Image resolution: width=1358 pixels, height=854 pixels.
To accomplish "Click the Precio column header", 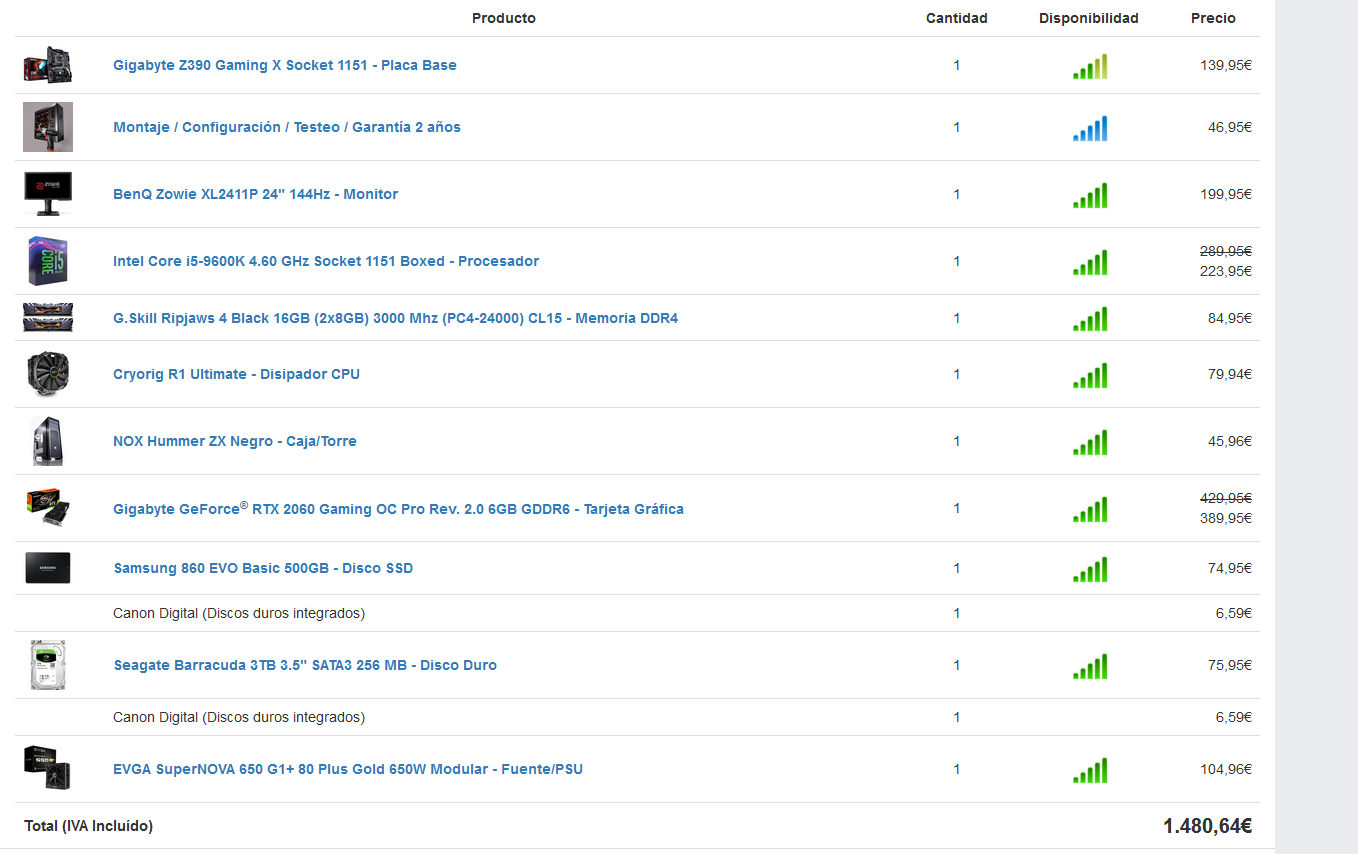I will tap(1213, 18).
